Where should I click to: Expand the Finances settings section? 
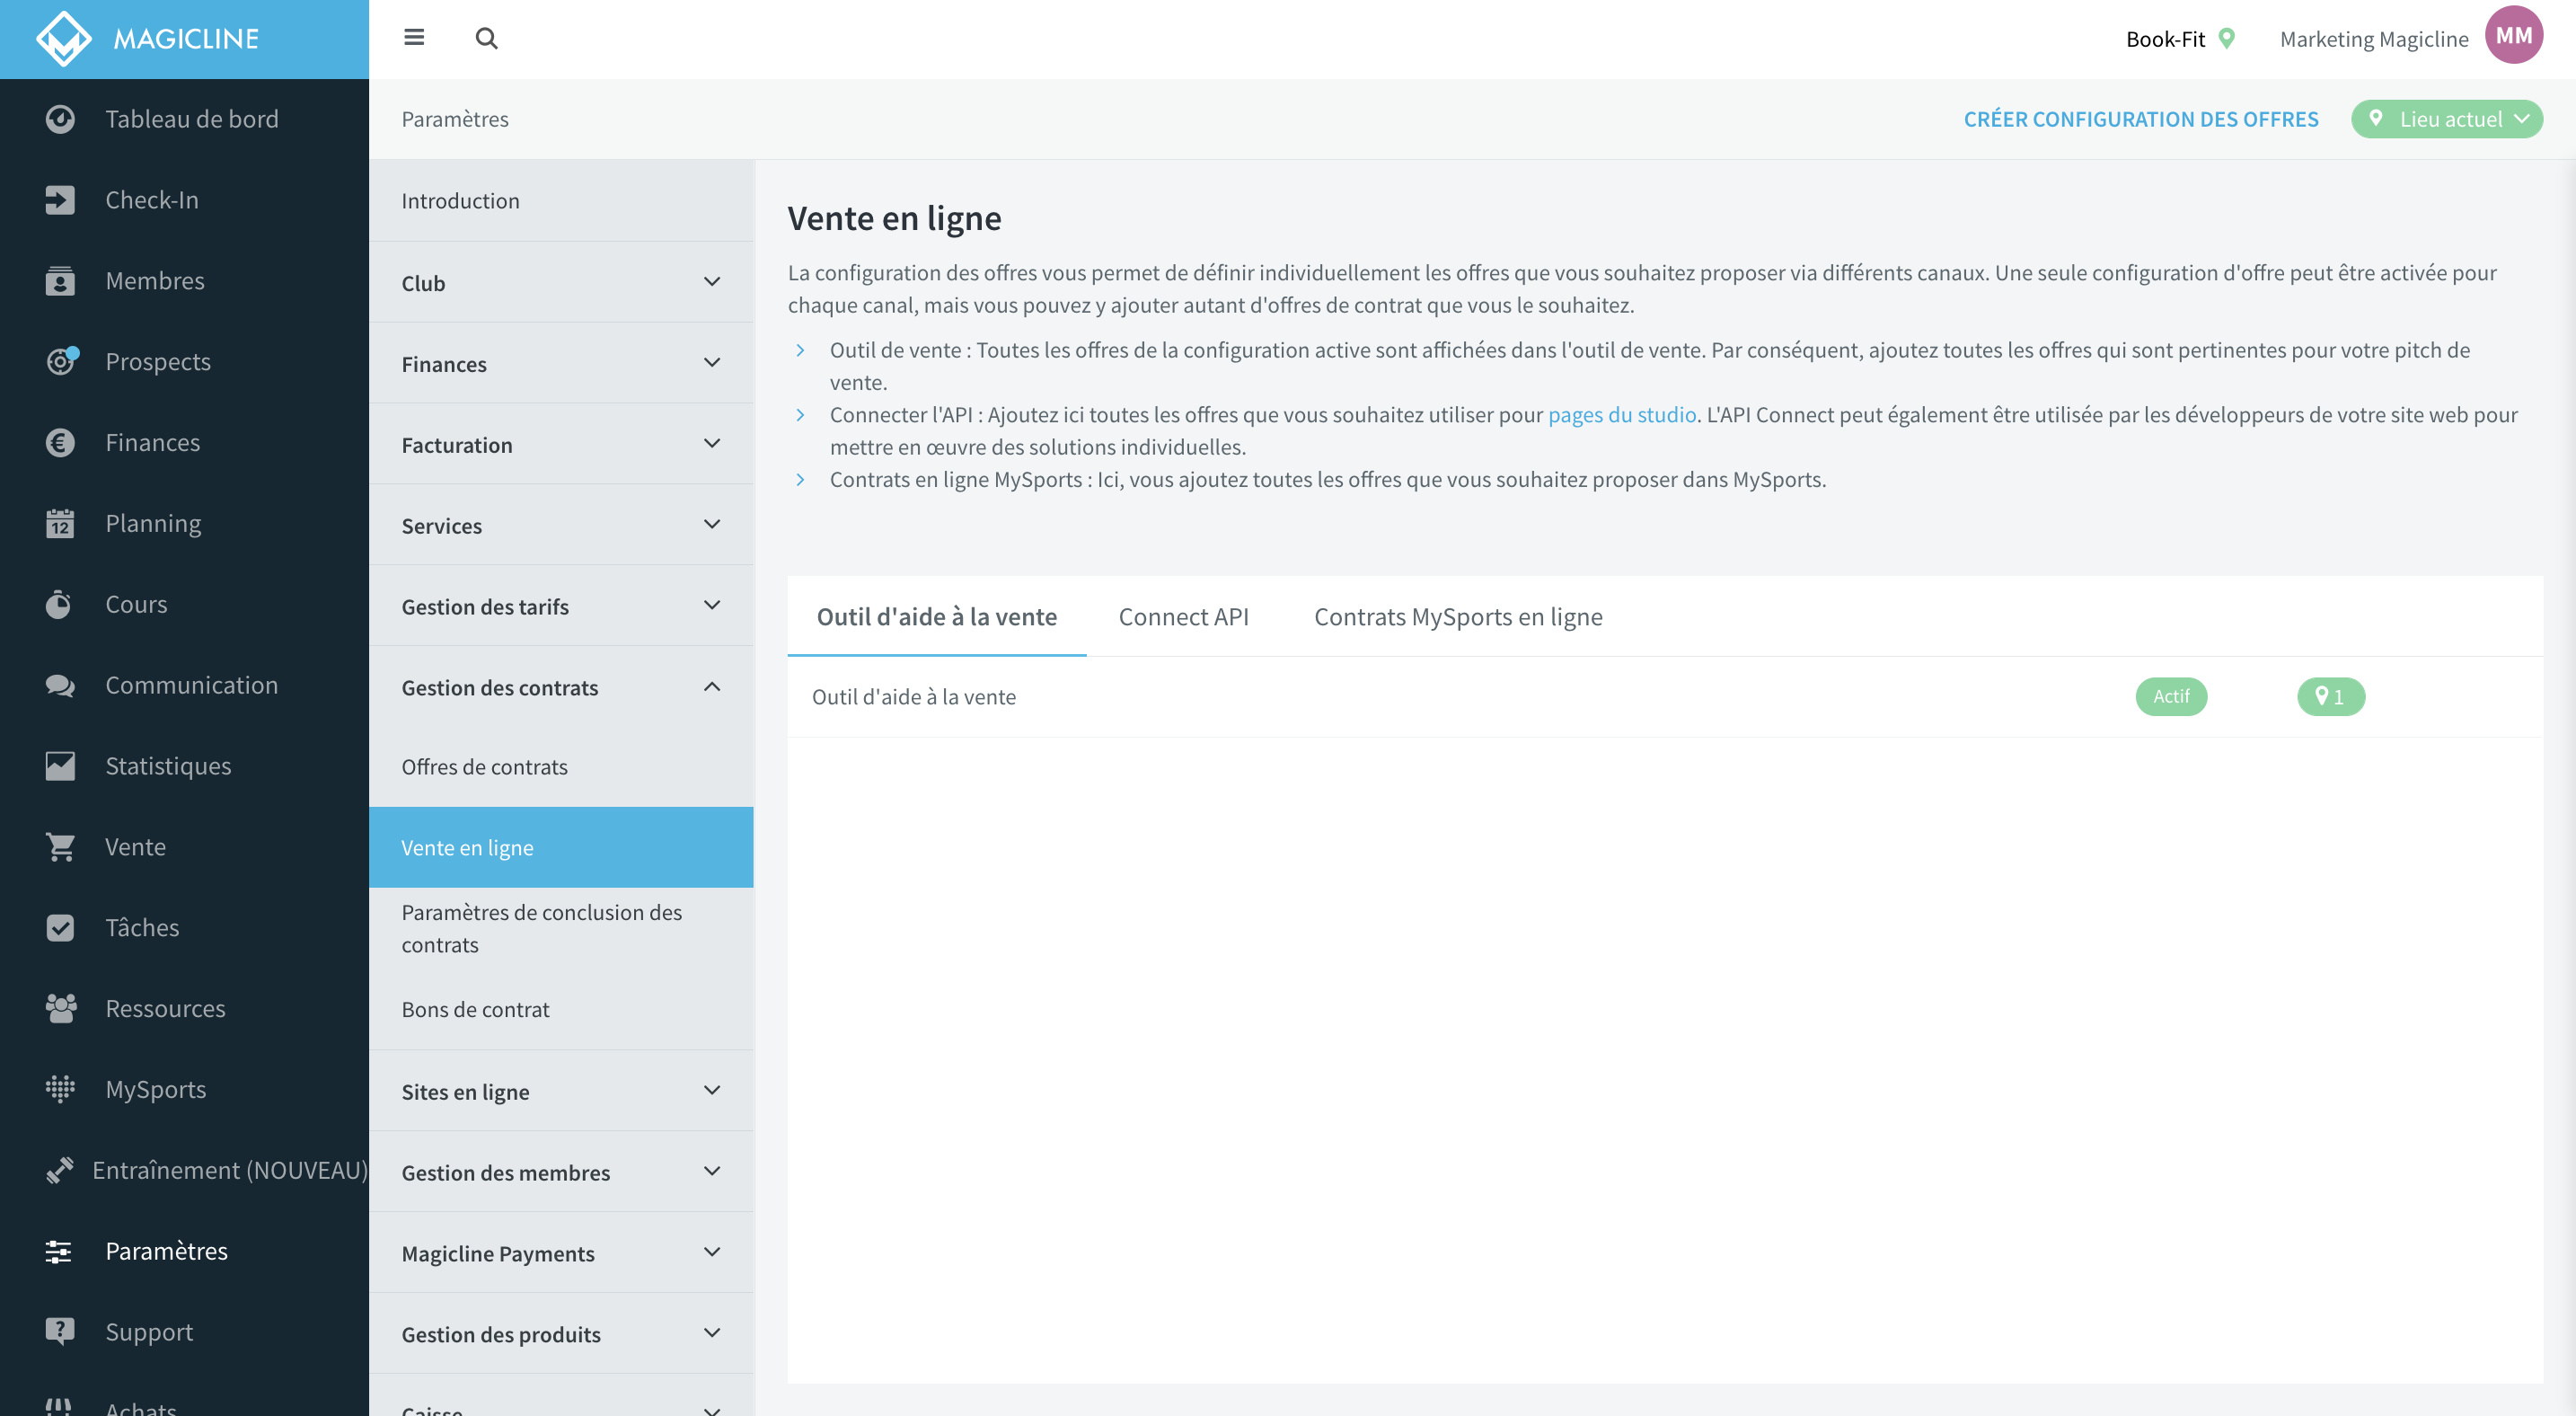pyautogui.click(x=561, y=363)
